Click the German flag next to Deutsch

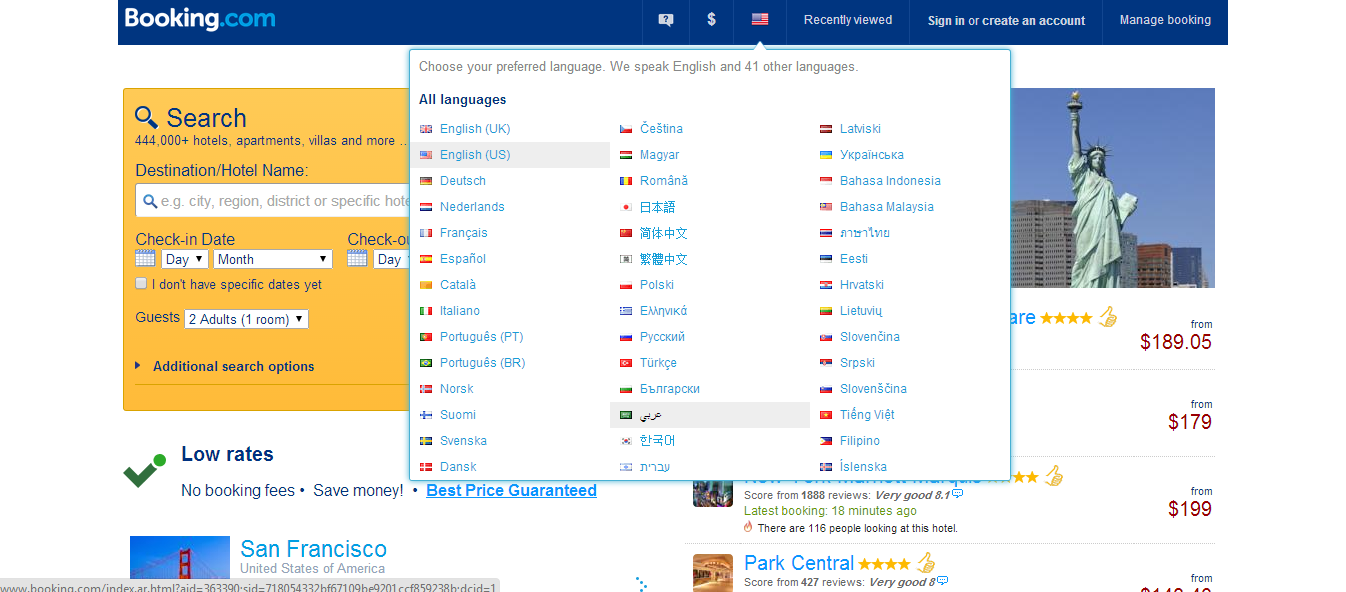426,181
